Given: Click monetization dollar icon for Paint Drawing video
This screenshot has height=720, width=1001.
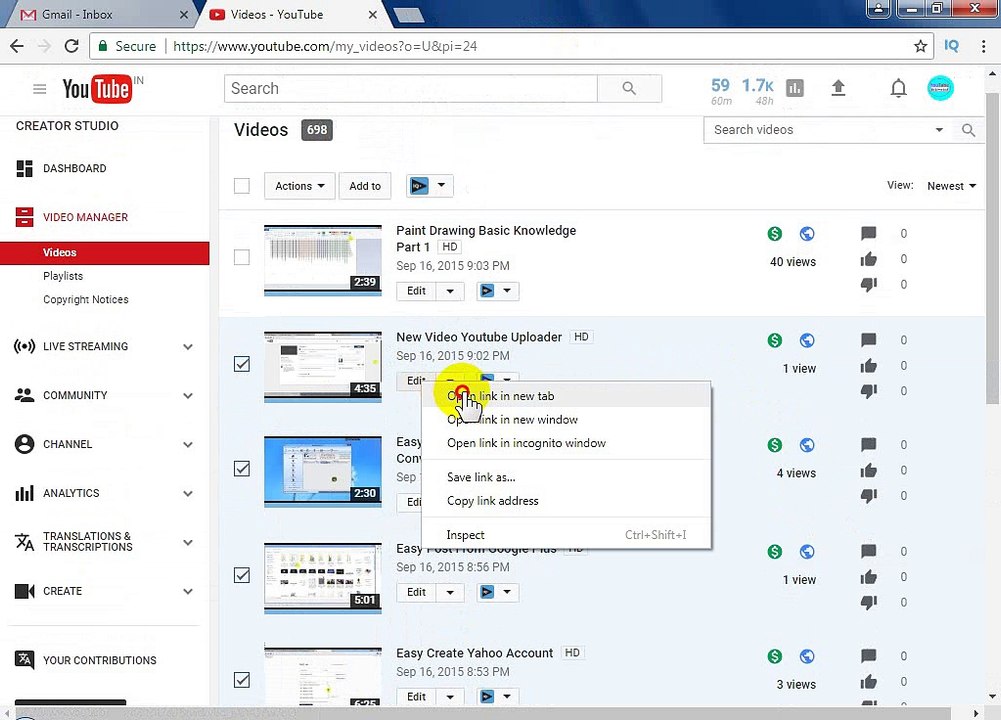Looking at the screenshot, I should pos(774,234).
